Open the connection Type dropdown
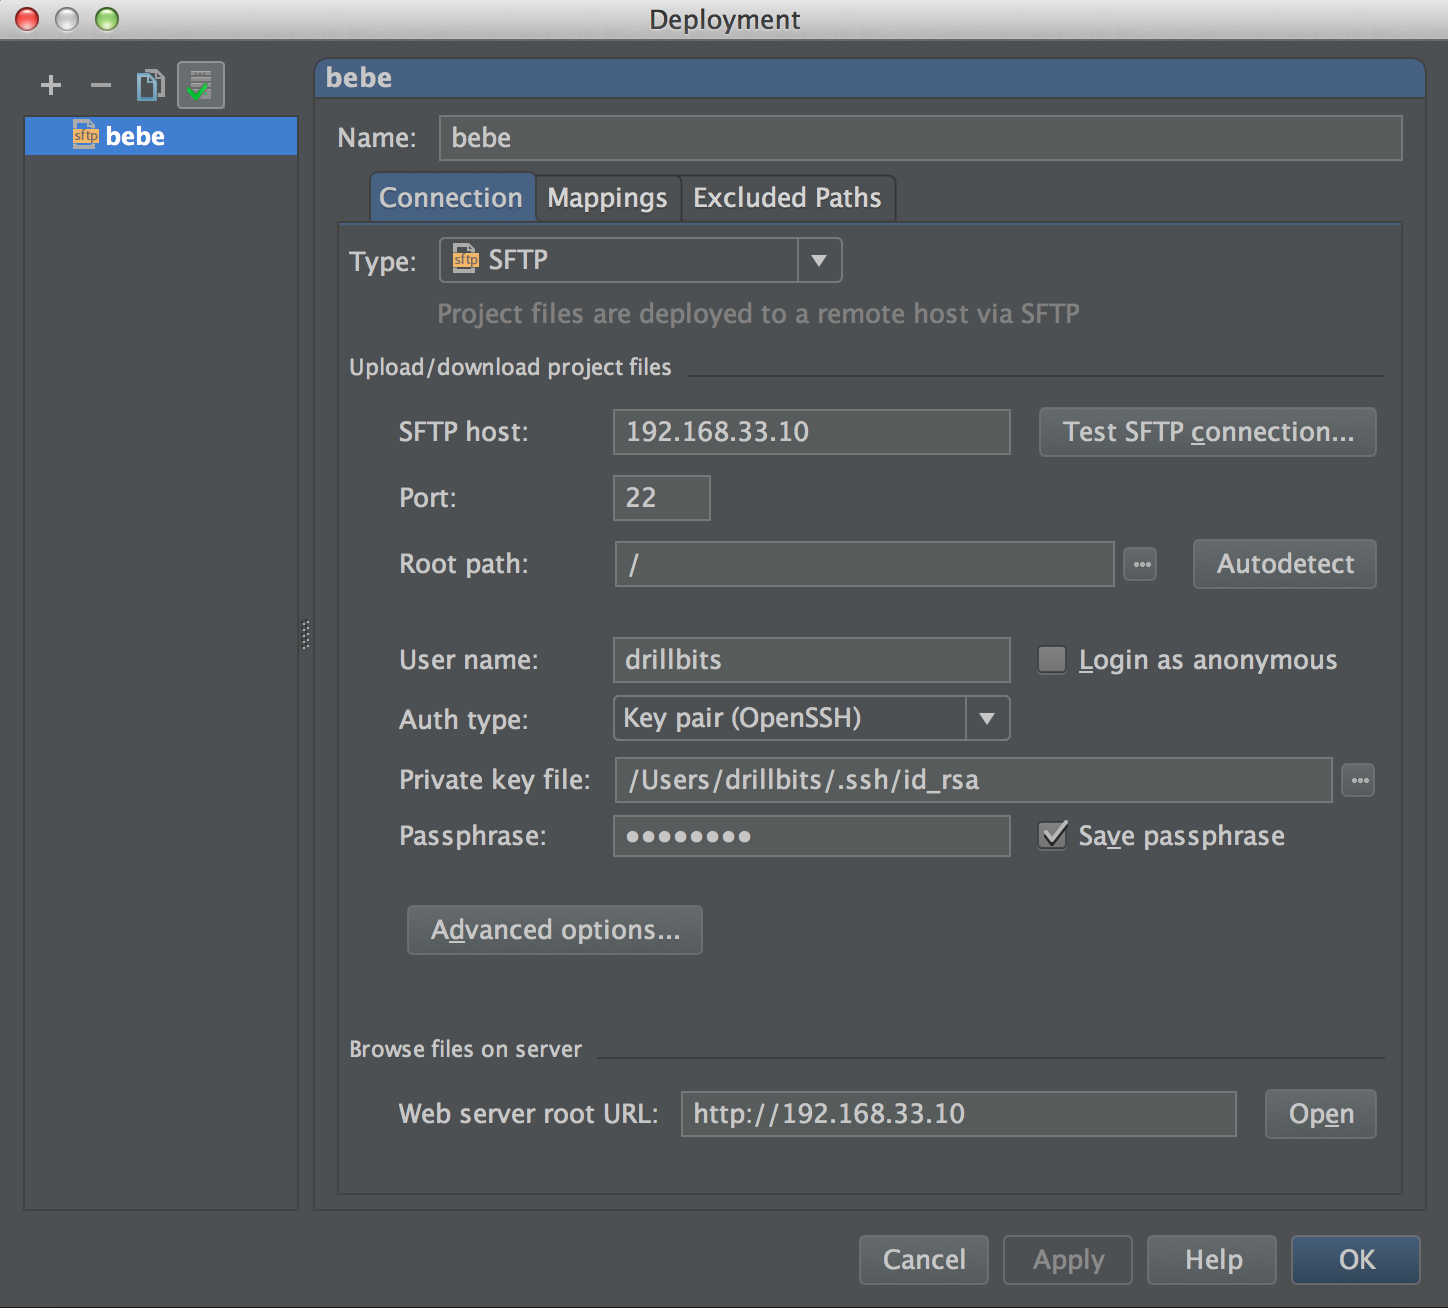Viewport: 1448px width, 1308px height. click(819, 260)
